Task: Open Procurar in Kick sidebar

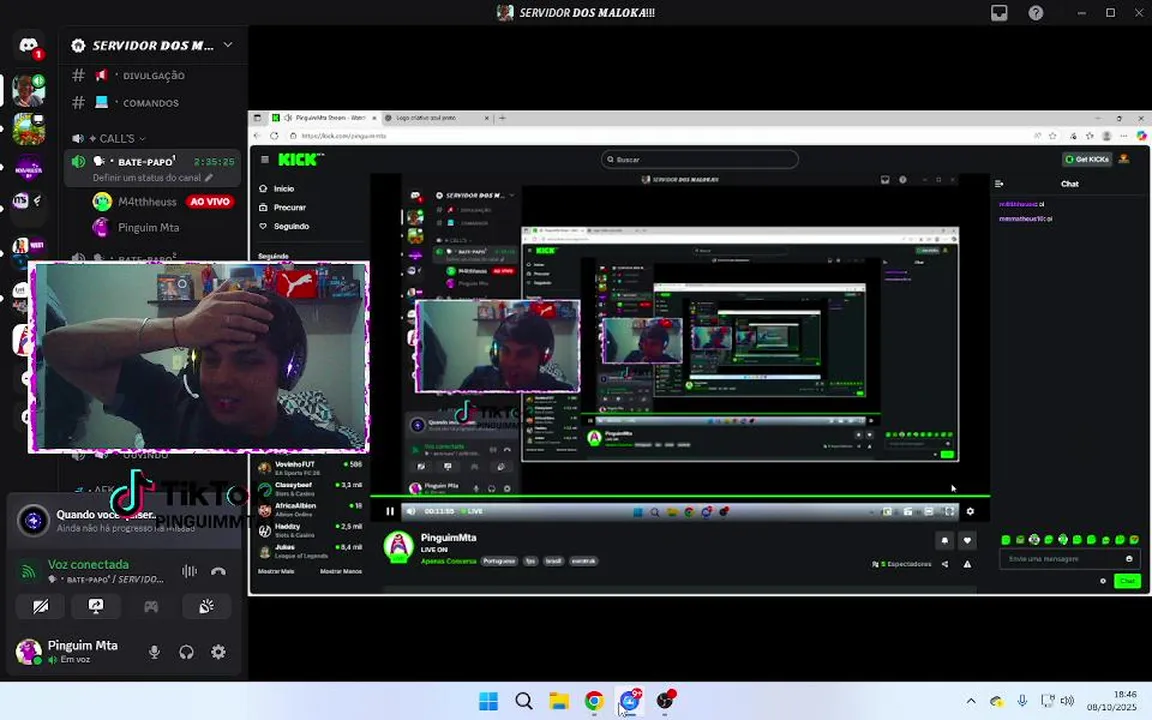Action: [x=289, y=208]
